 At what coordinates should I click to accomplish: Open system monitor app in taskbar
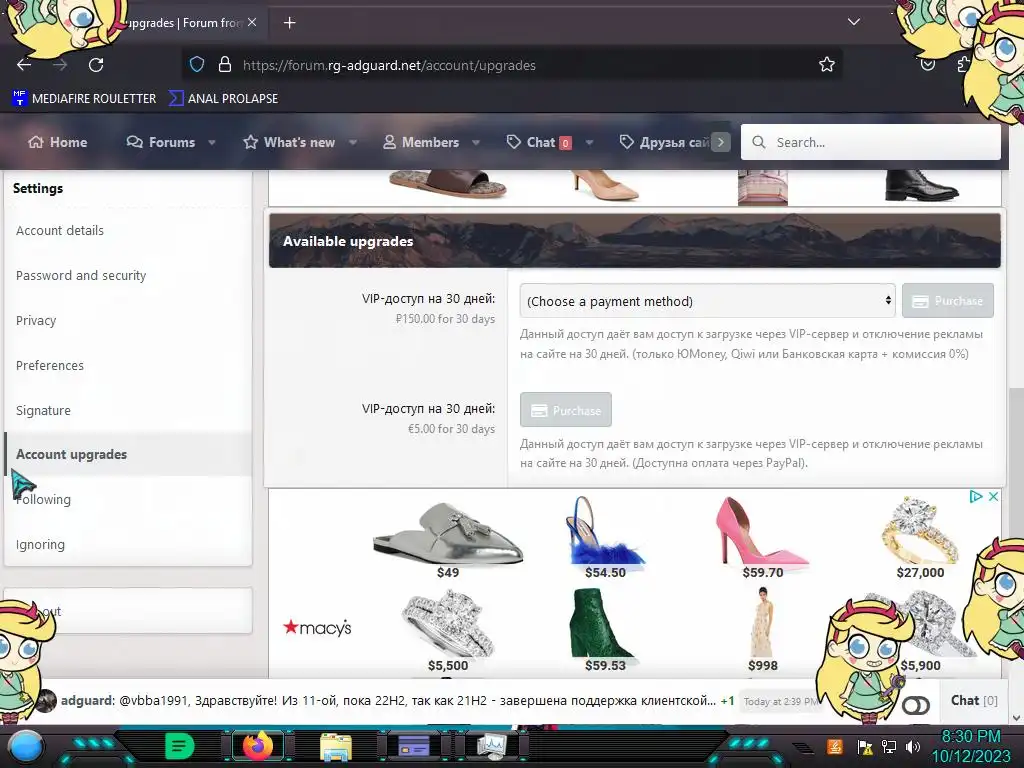point(492,746)
